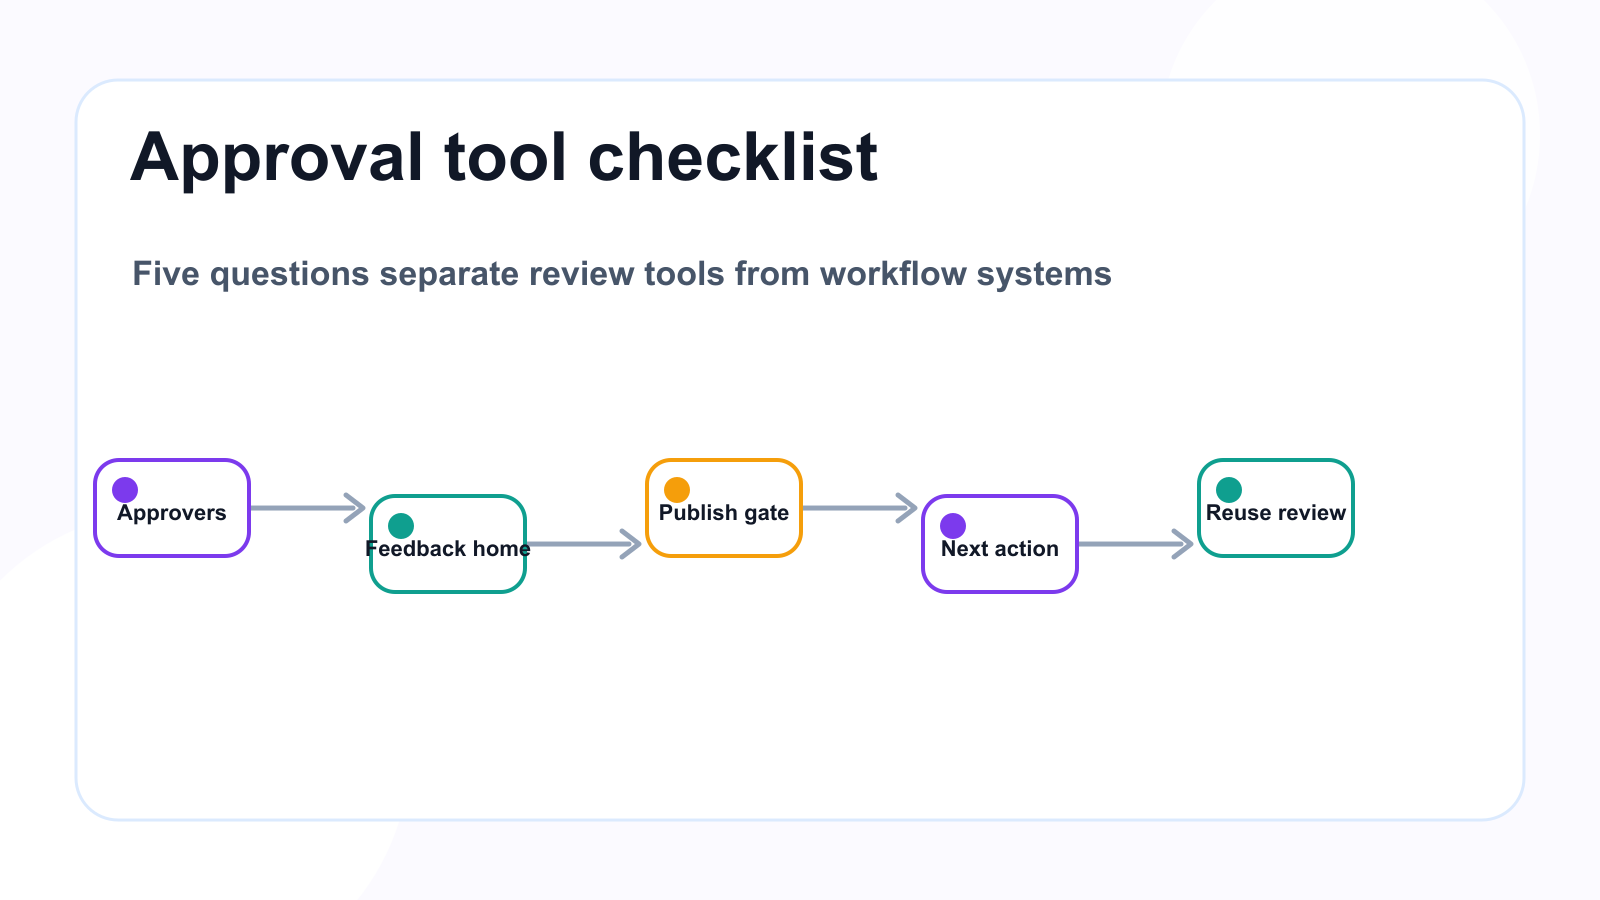Click the title 'Approval tool checklist'

click(504, 158)
